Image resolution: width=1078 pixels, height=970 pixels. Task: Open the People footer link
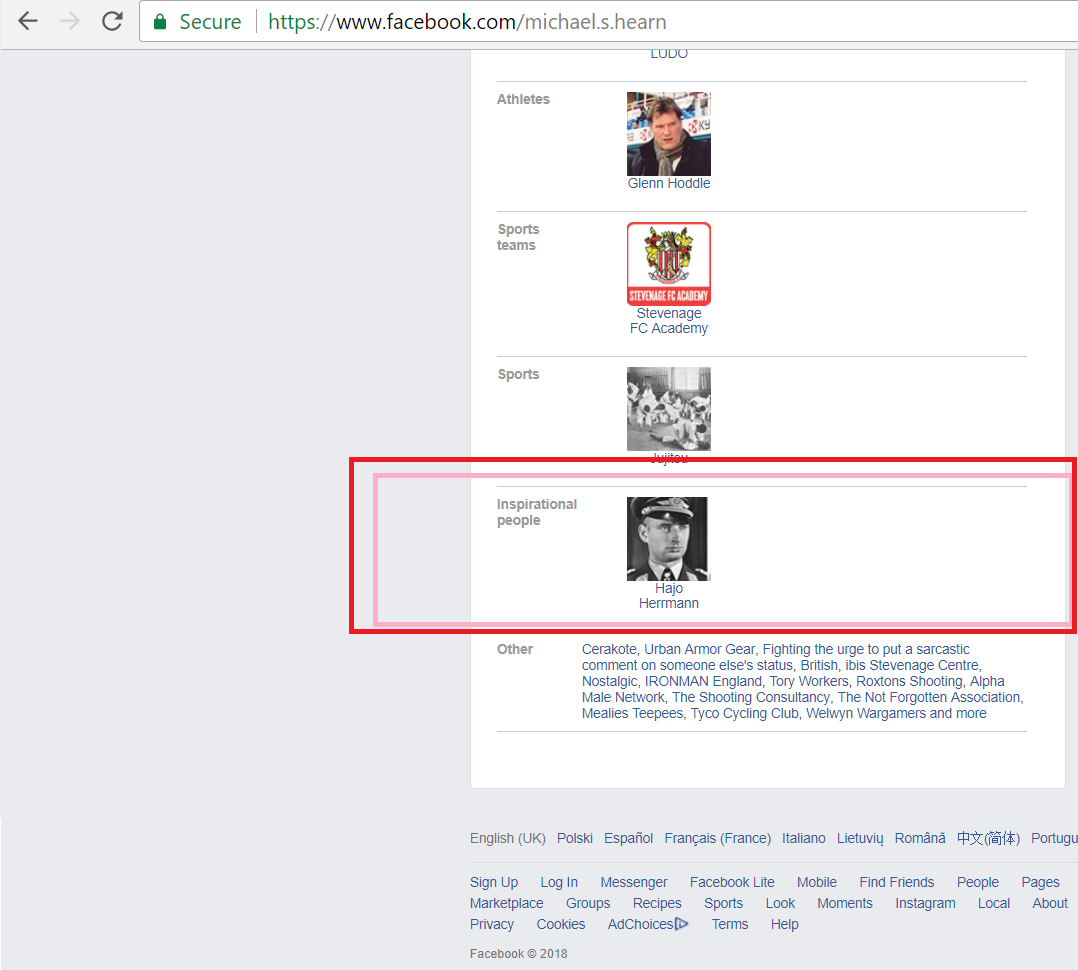tap(978, 883)
